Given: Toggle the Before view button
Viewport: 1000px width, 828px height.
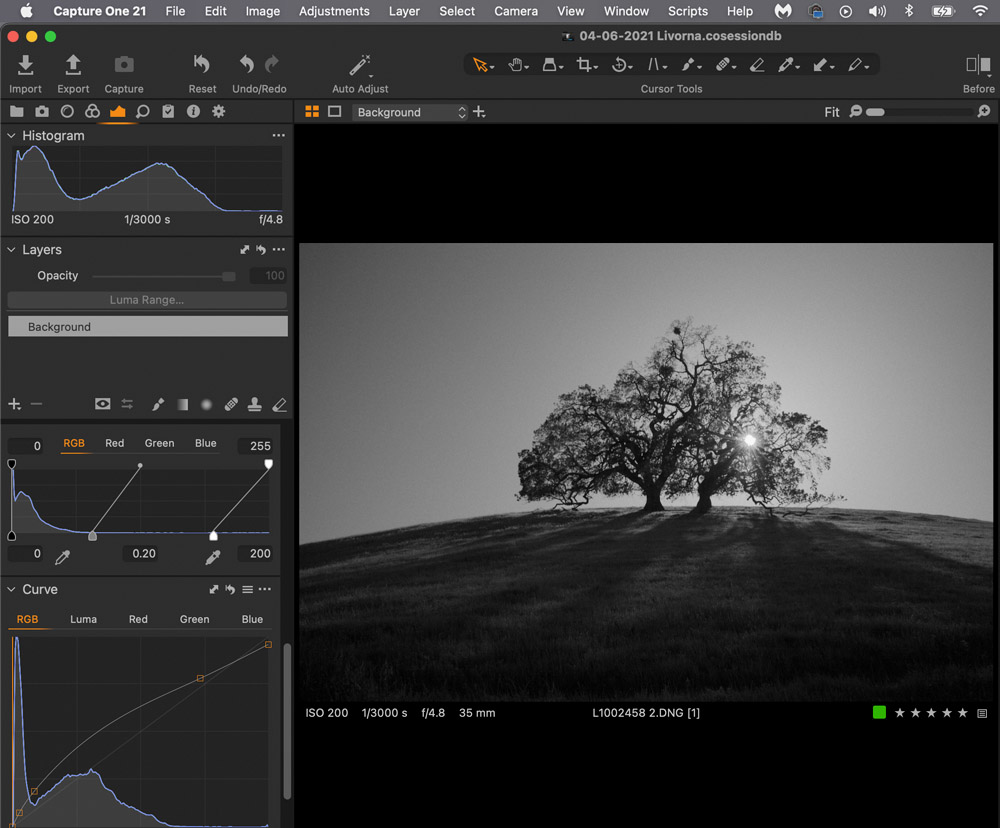Looking at the screenshot, I should 978,64.
